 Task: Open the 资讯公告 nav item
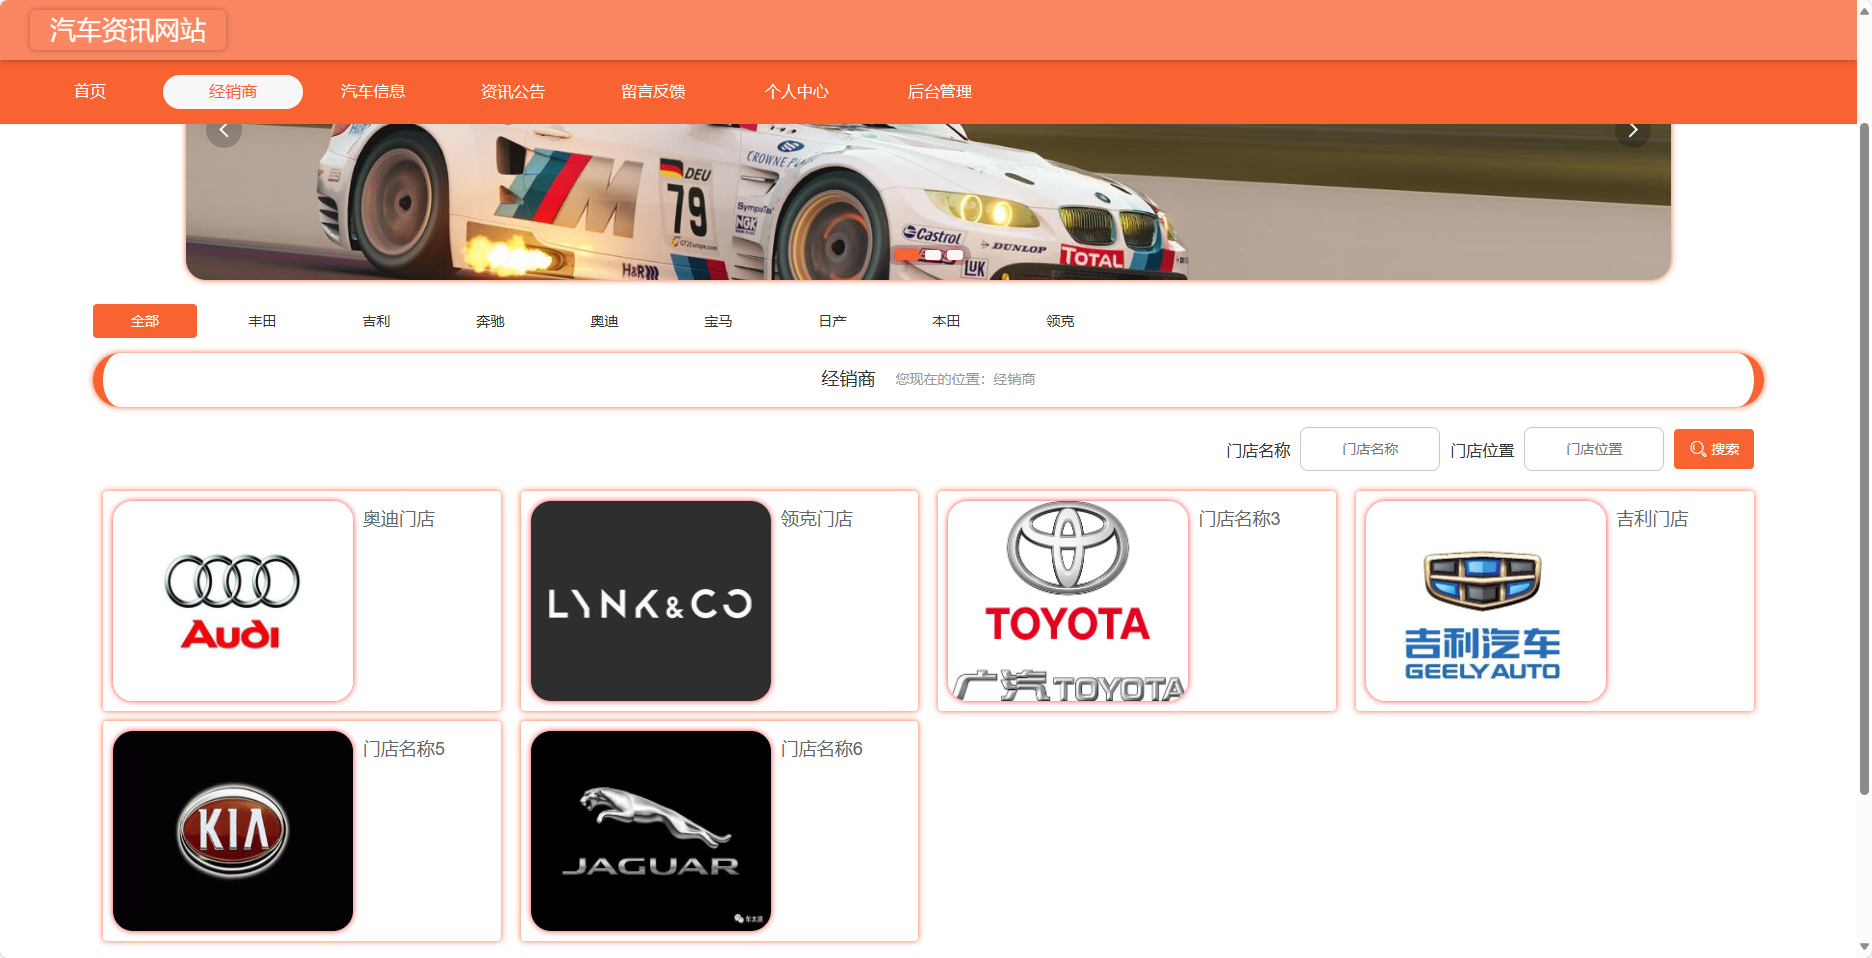[513, 92]
